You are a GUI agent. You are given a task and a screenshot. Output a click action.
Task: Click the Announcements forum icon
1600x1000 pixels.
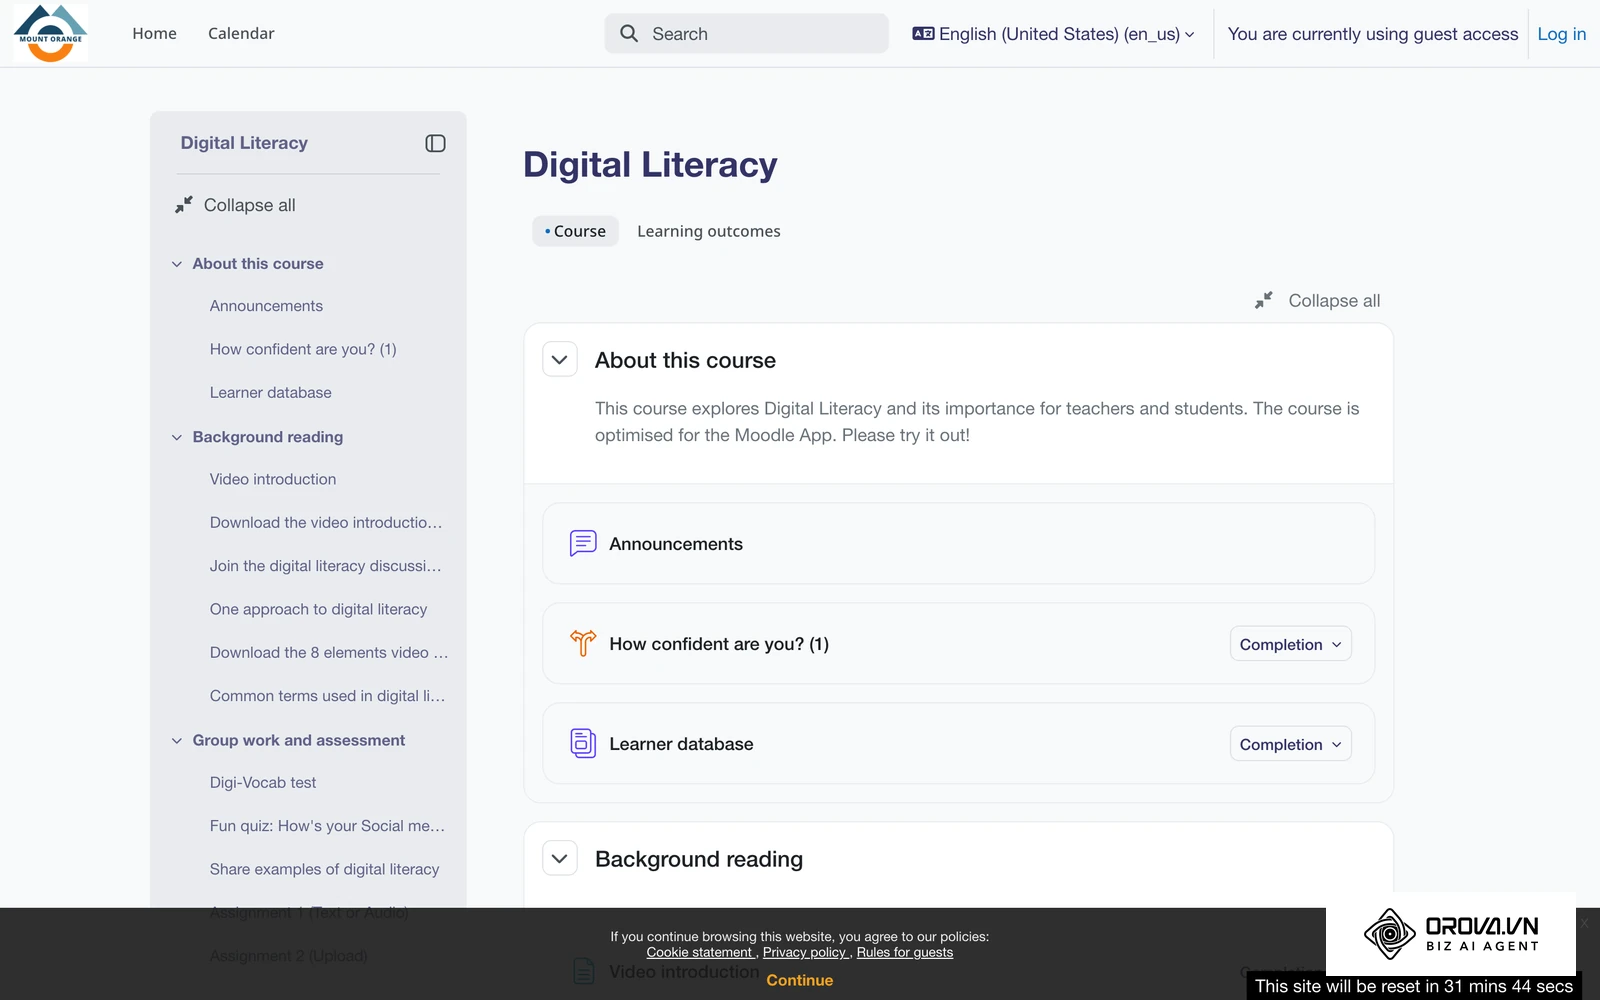[583, 543]
